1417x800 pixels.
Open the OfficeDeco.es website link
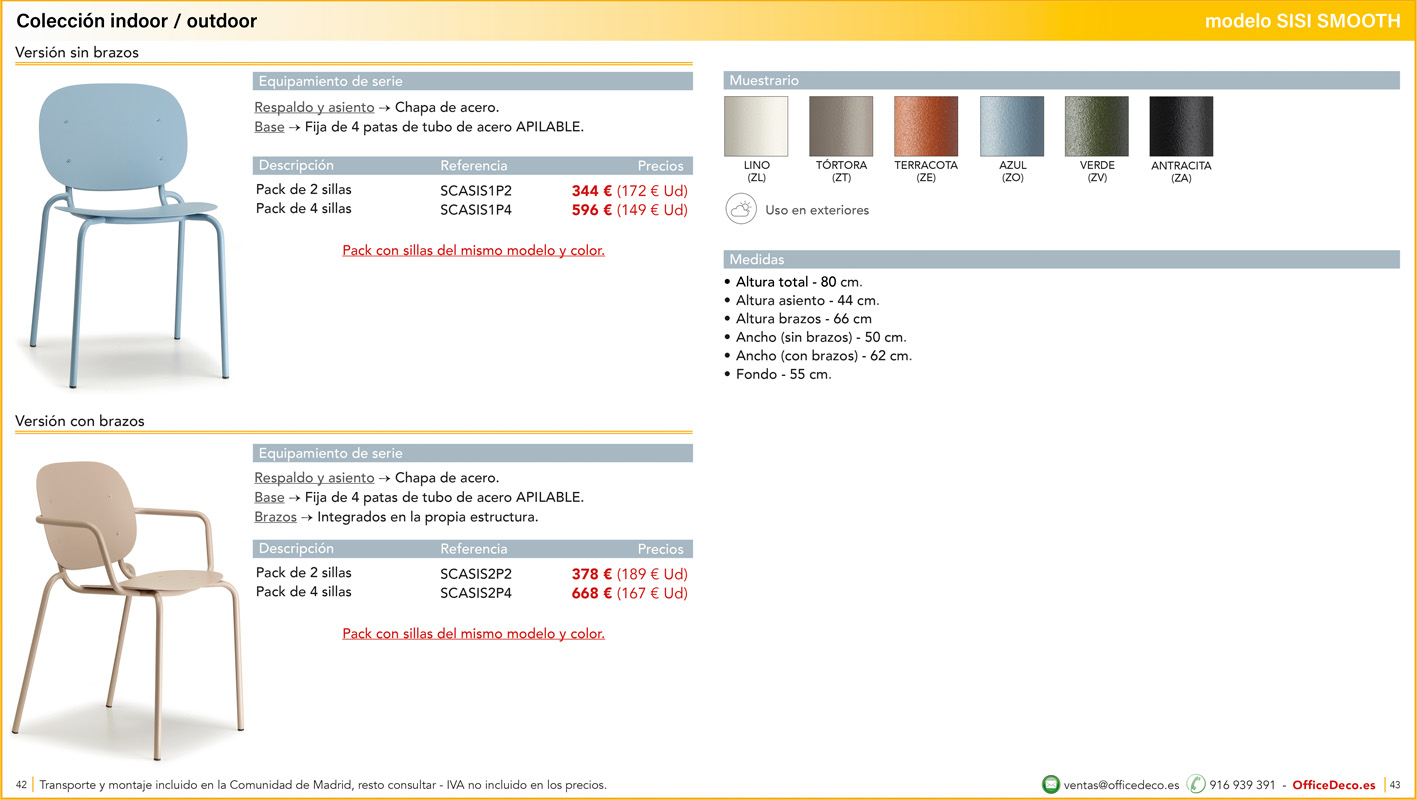click(x=1333, y=785)
